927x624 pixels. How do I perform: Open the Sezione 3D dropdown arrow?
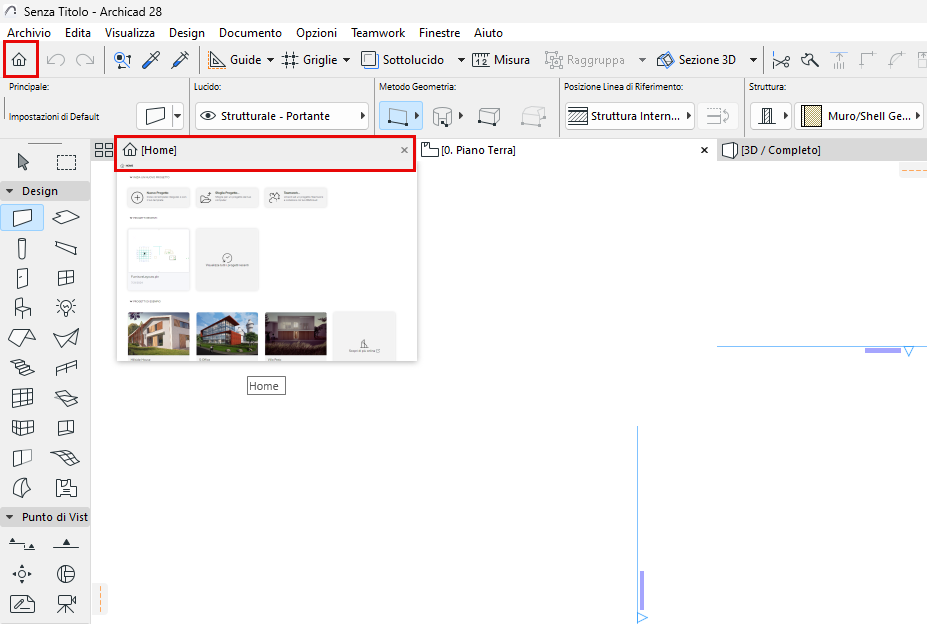753,60
